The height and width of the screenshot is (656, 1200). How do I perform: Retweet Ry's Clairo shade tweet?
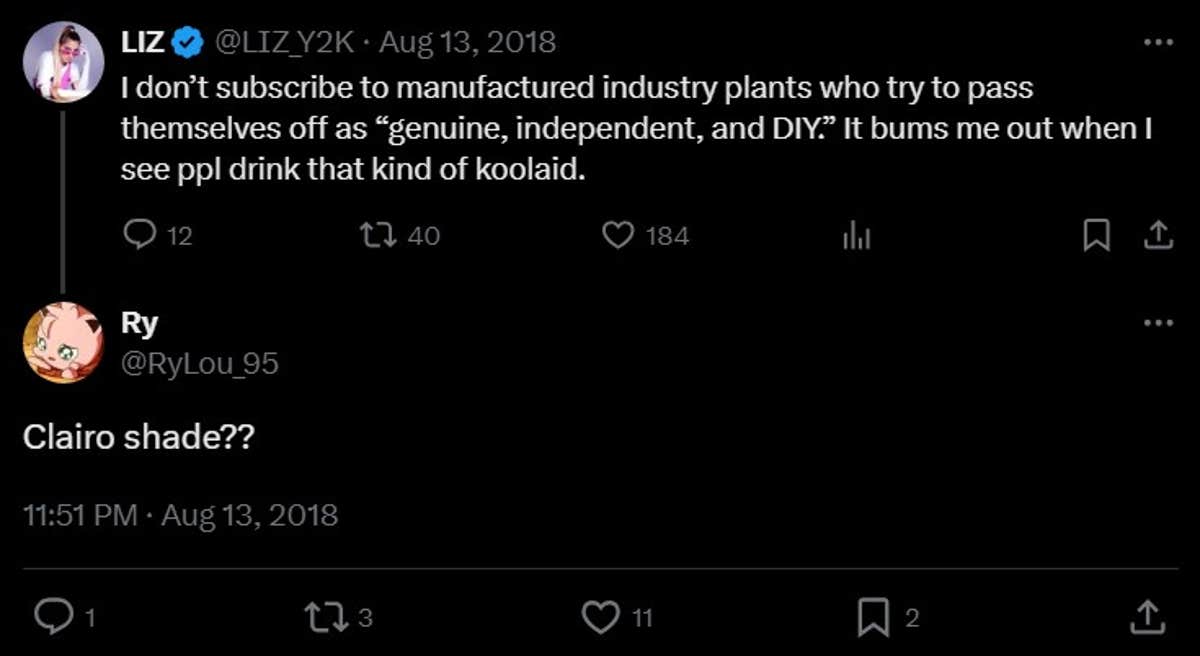[329, 617]
